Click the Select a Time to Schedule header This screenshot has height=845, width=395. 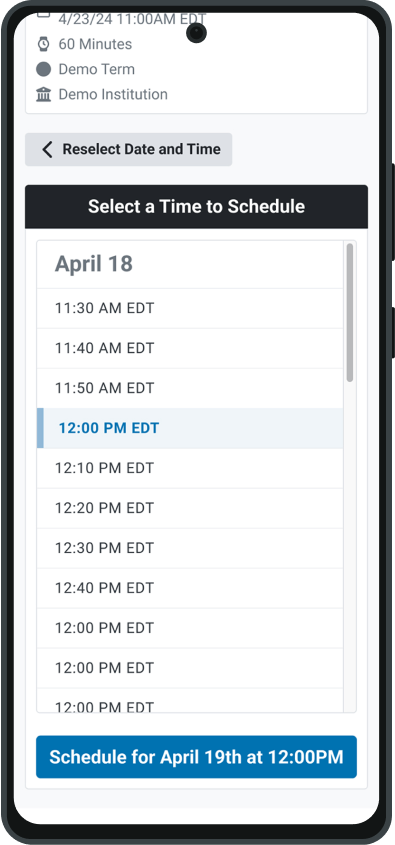(197, 206)
